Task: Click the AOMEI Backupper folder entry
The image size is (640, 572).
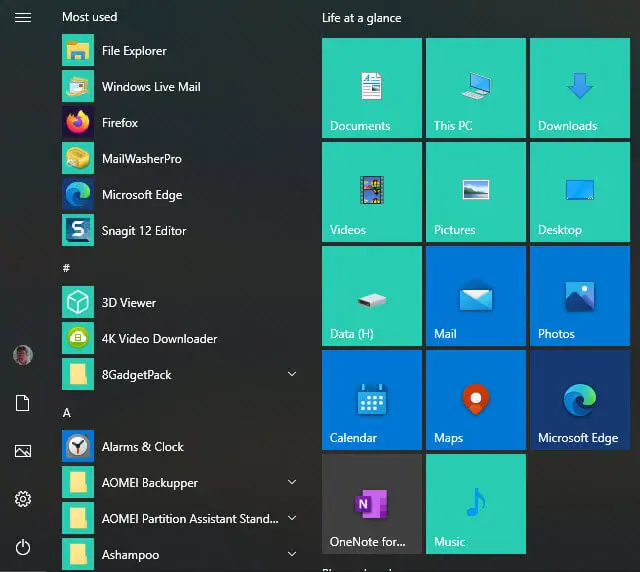Action: [x=181, y=483]
